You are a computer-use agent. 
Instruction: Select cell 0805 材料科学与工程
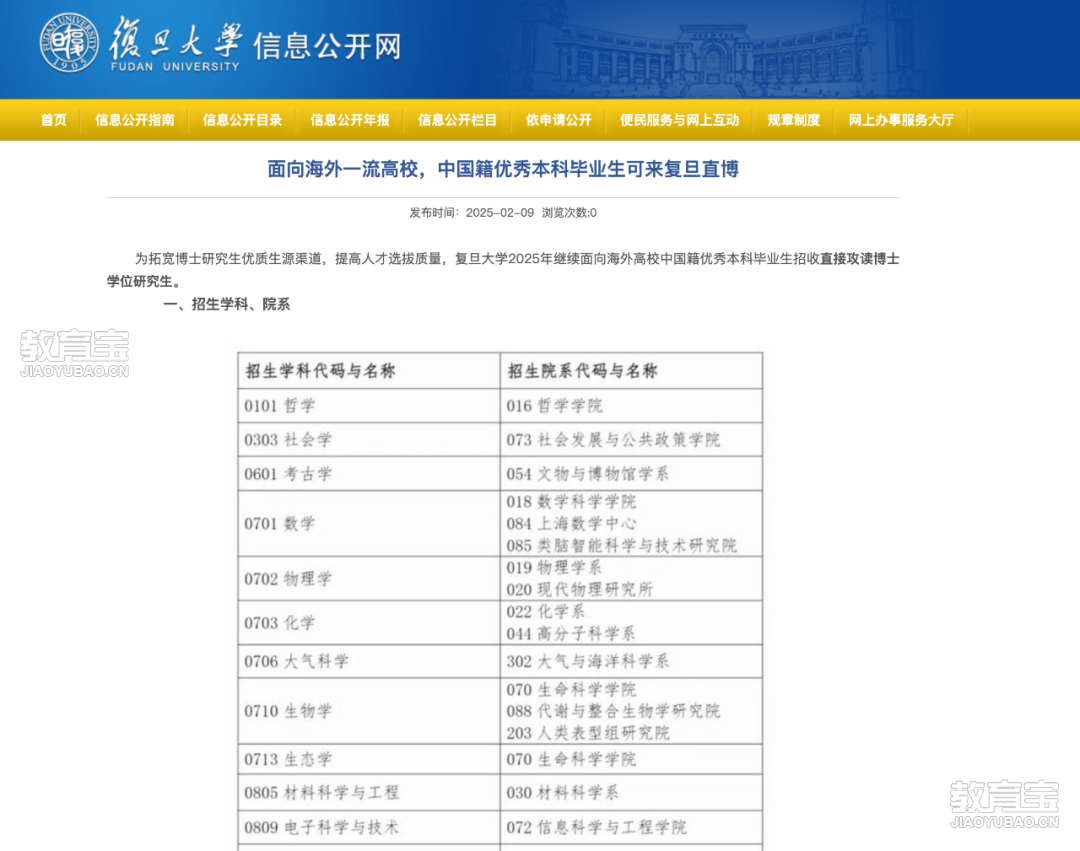(368, 792)
